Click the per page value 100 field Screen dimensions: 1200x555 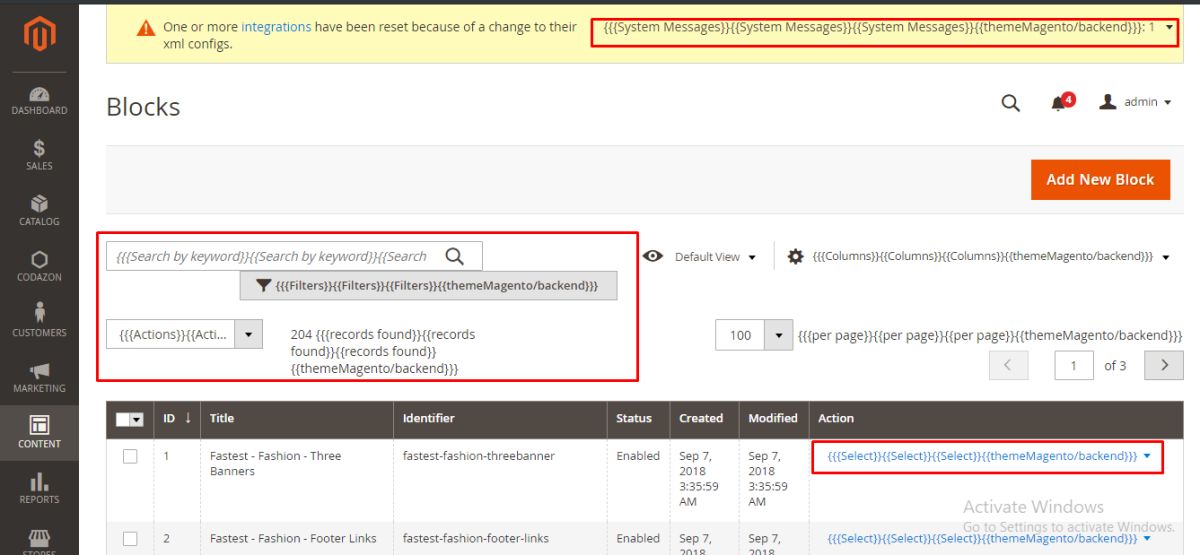click(740, 335)
